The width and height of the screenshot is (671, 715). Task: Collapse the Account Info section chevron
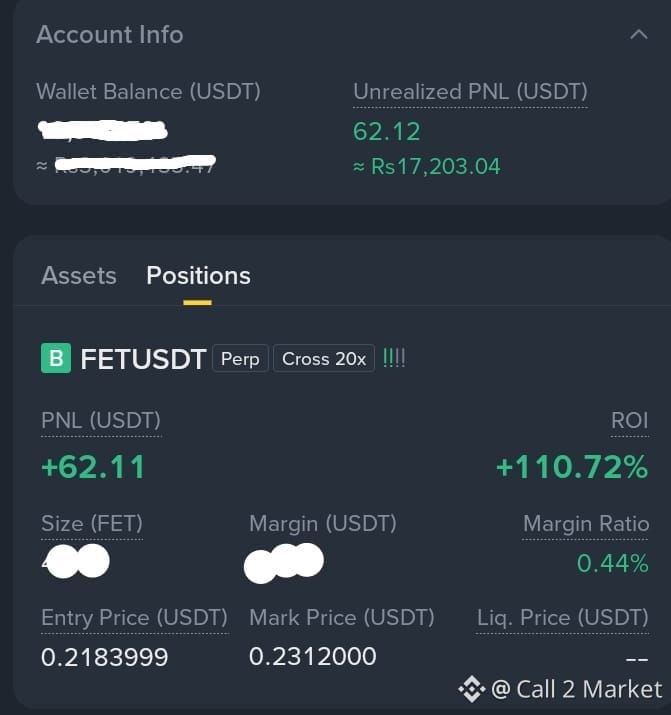[x=639, y=35]
